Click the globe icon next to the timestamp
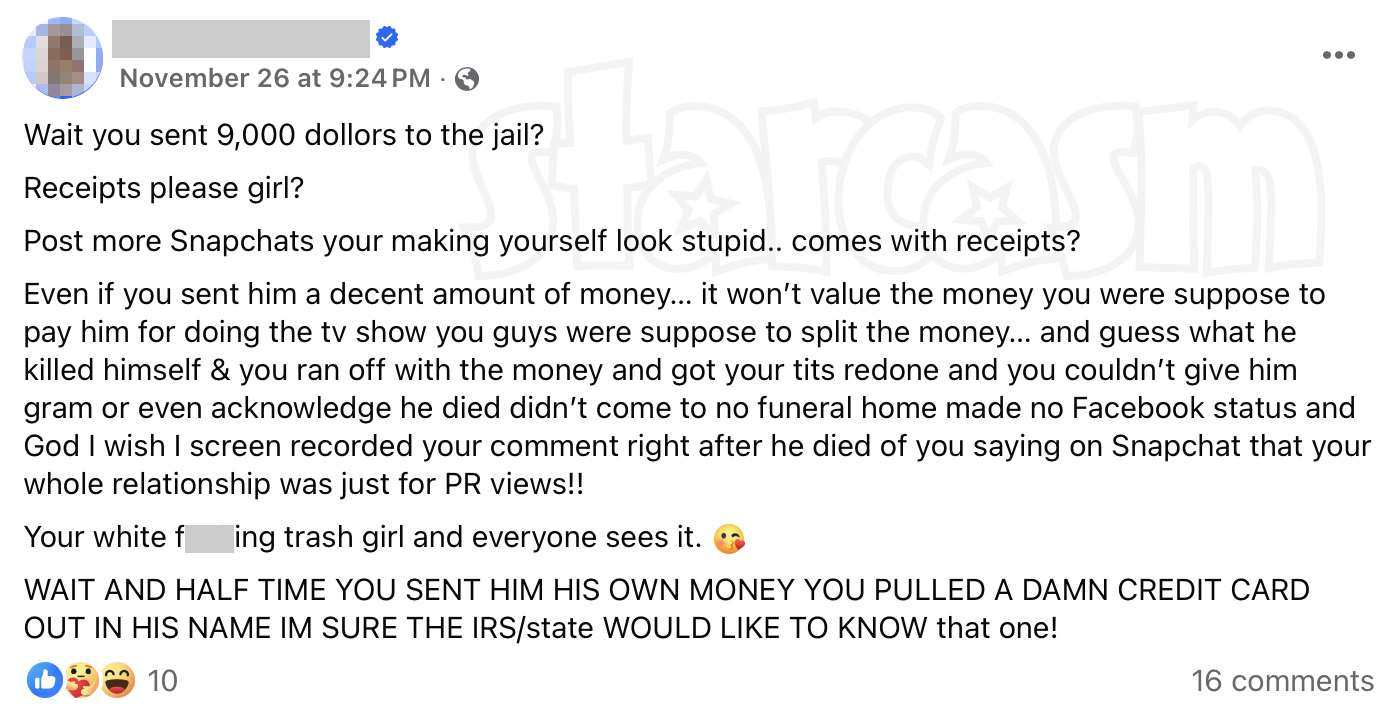Image resolution: width=1386 pixels, height=717 pixels. tap(469, 78)
